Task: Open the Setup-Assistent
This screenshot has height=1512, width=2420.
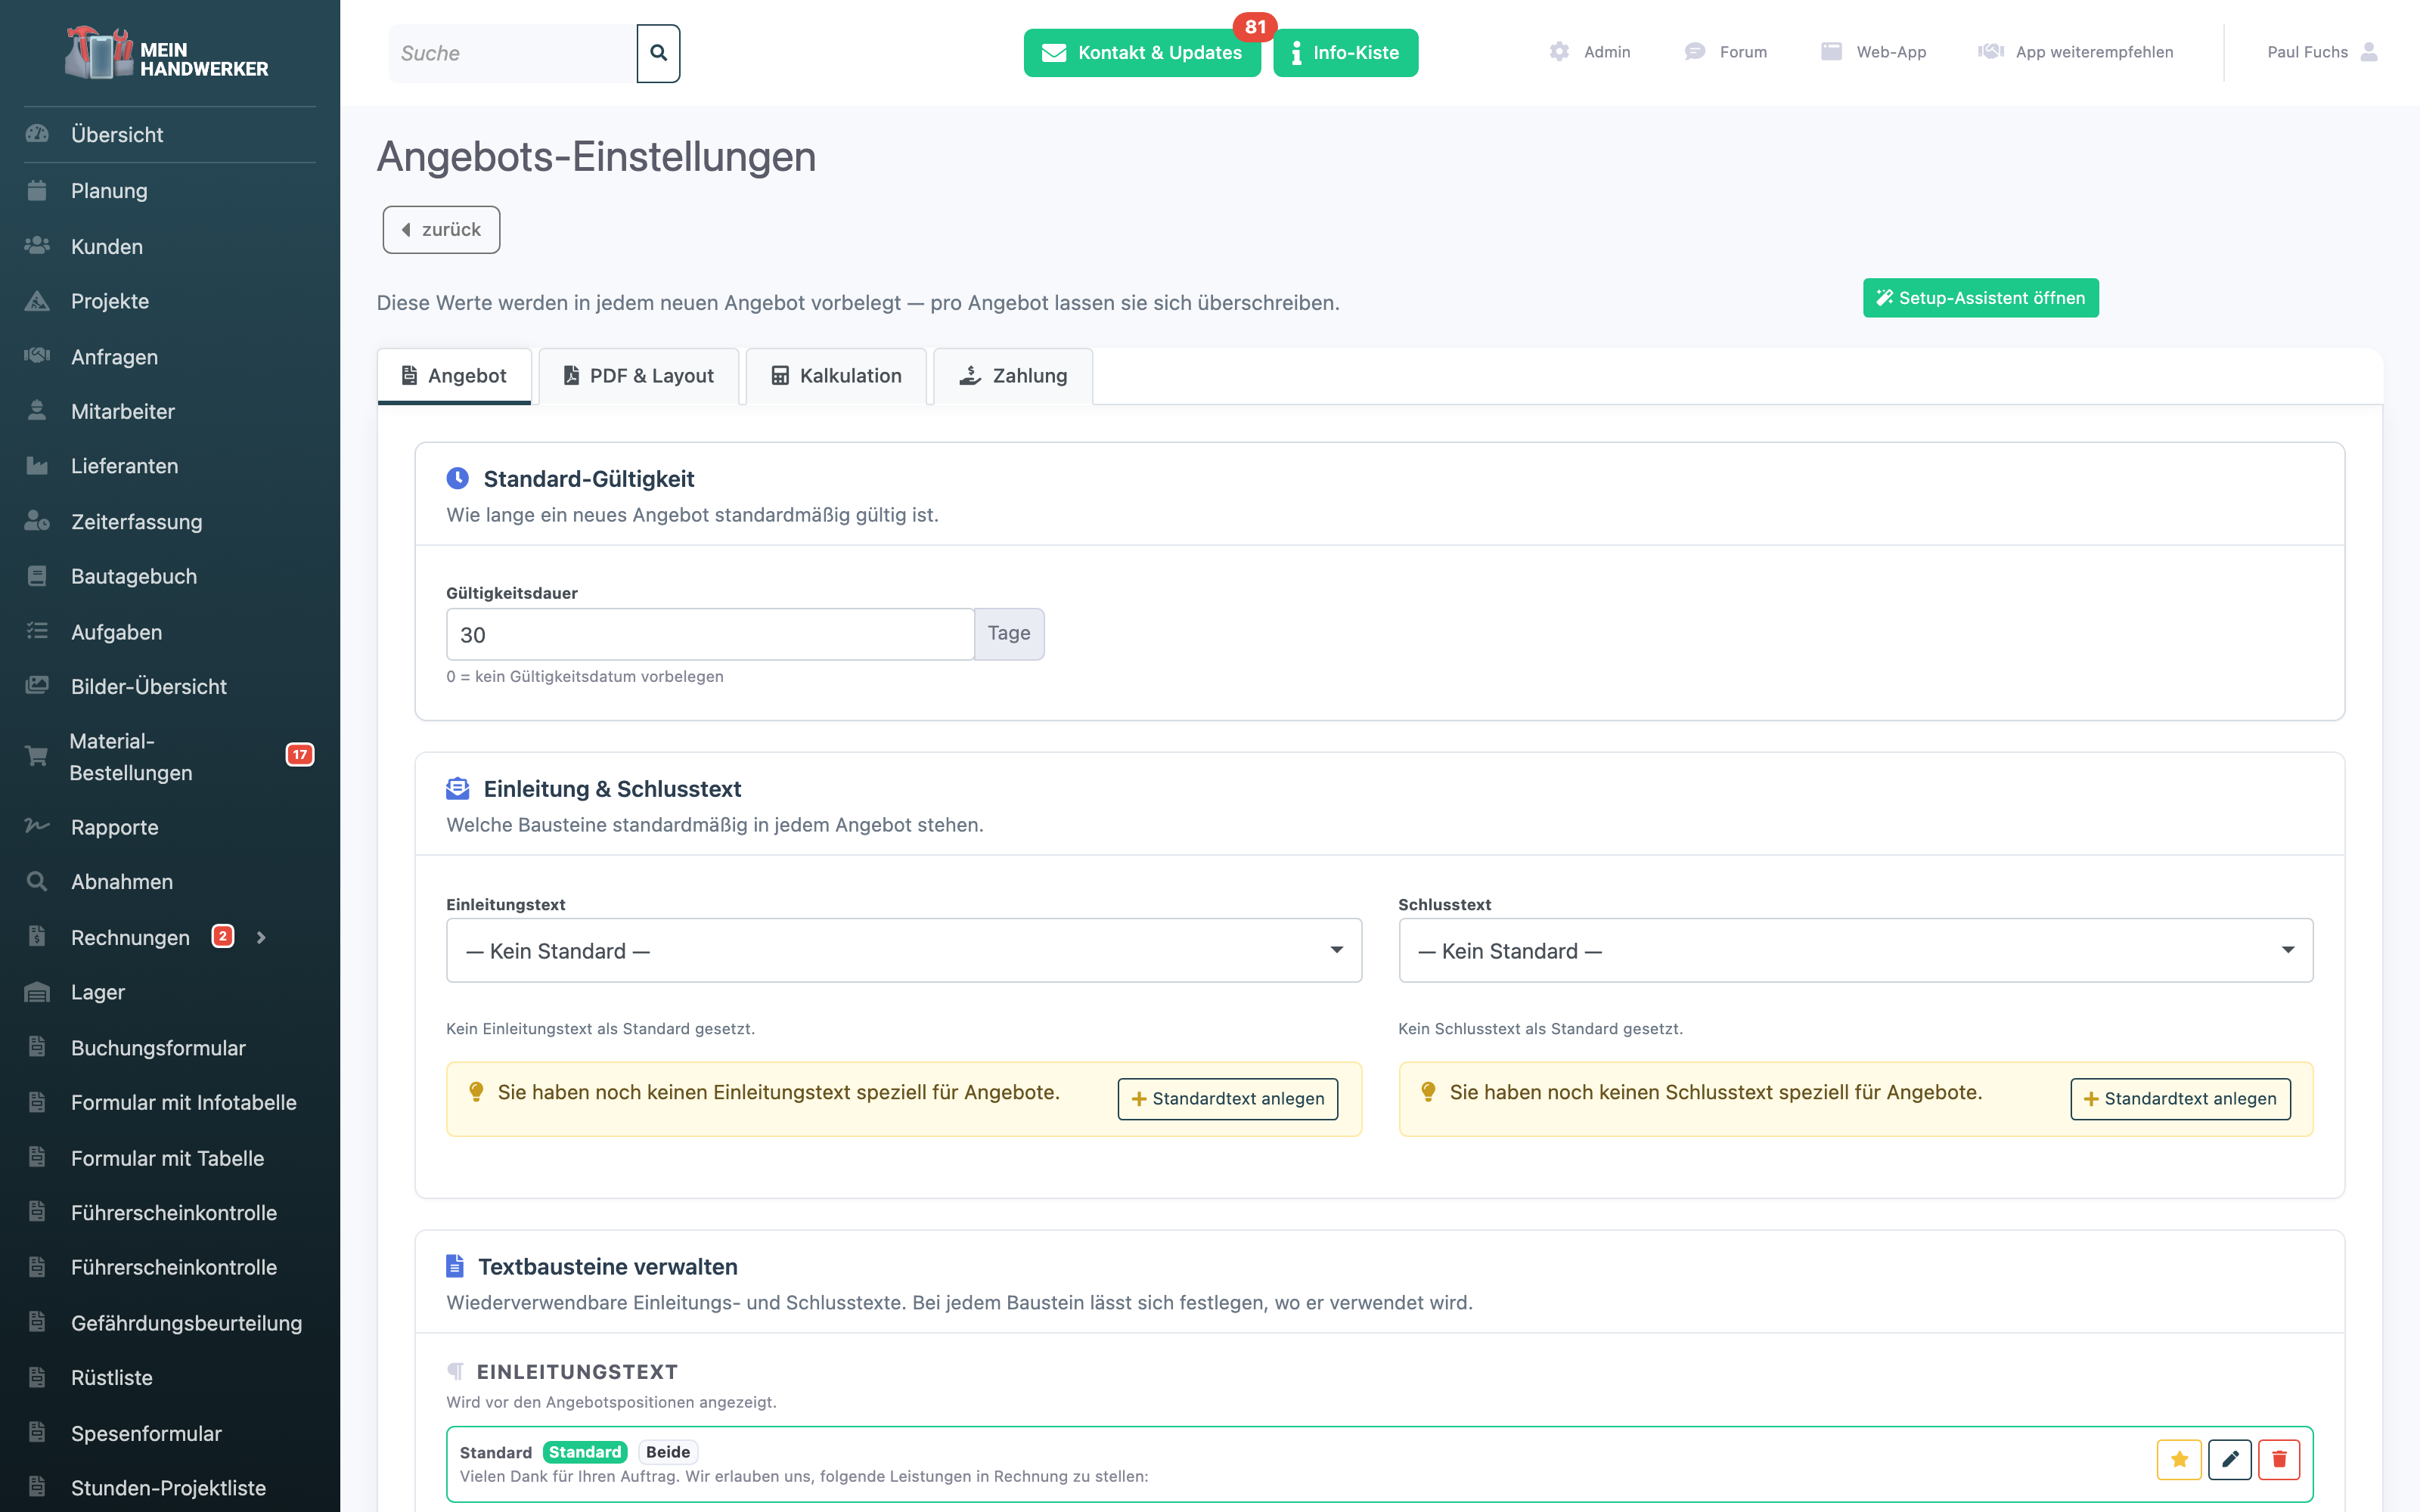Action: [1980, 298]
